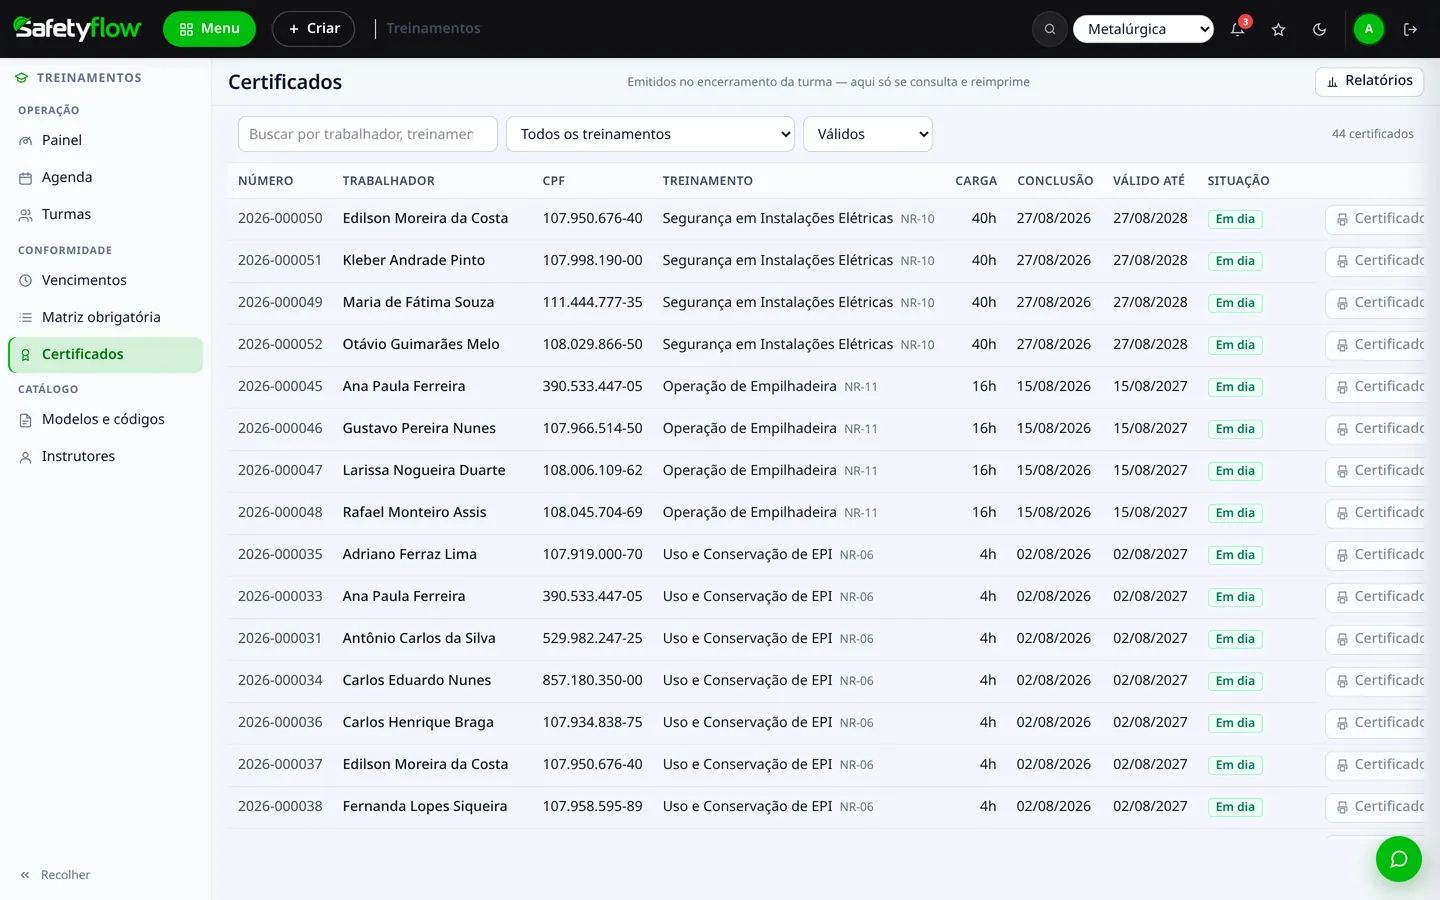Click the TRABALHADOR column header
Screen dimensions: 1440x900
[389, 181]
